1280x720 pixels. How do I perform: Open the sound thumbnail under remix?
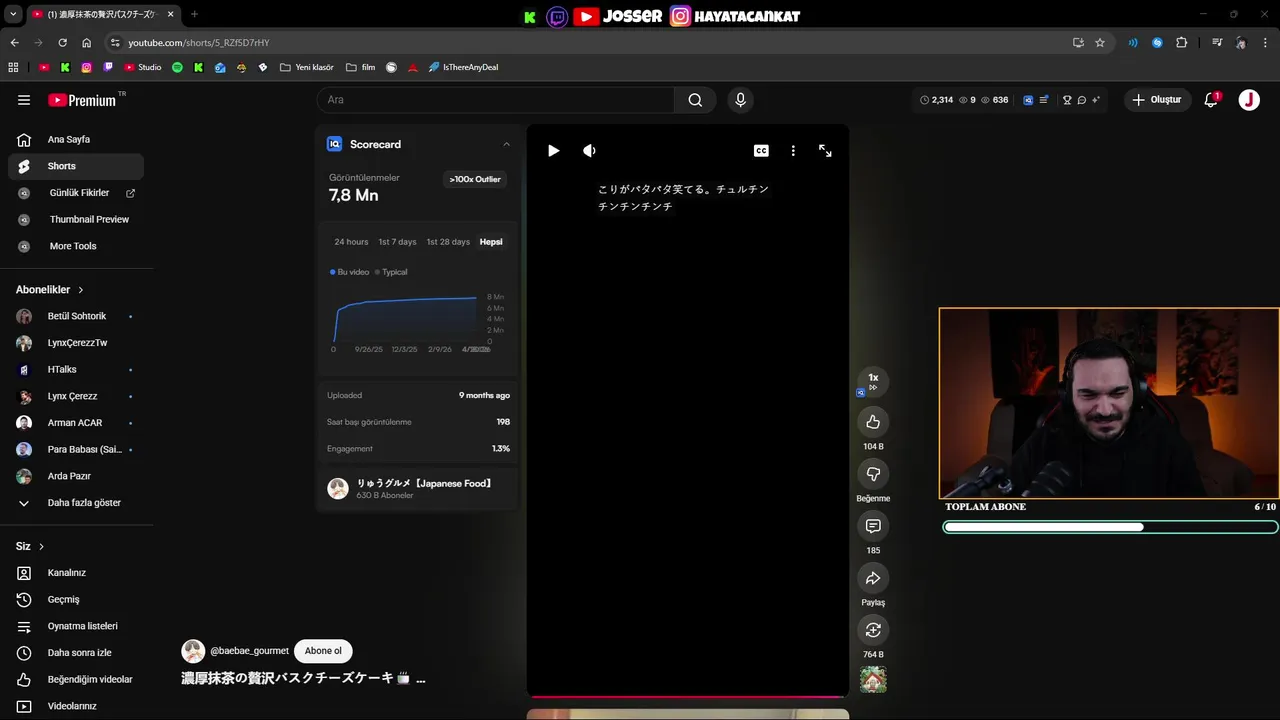(x=873, y=680)
